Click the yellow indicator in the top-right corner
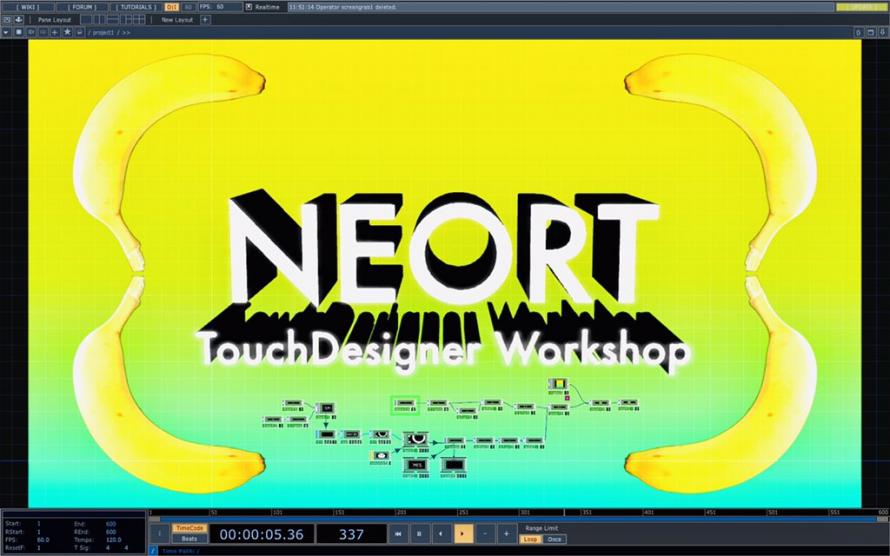This screenshot has height=556, width=890. click(x=860, y=7)
